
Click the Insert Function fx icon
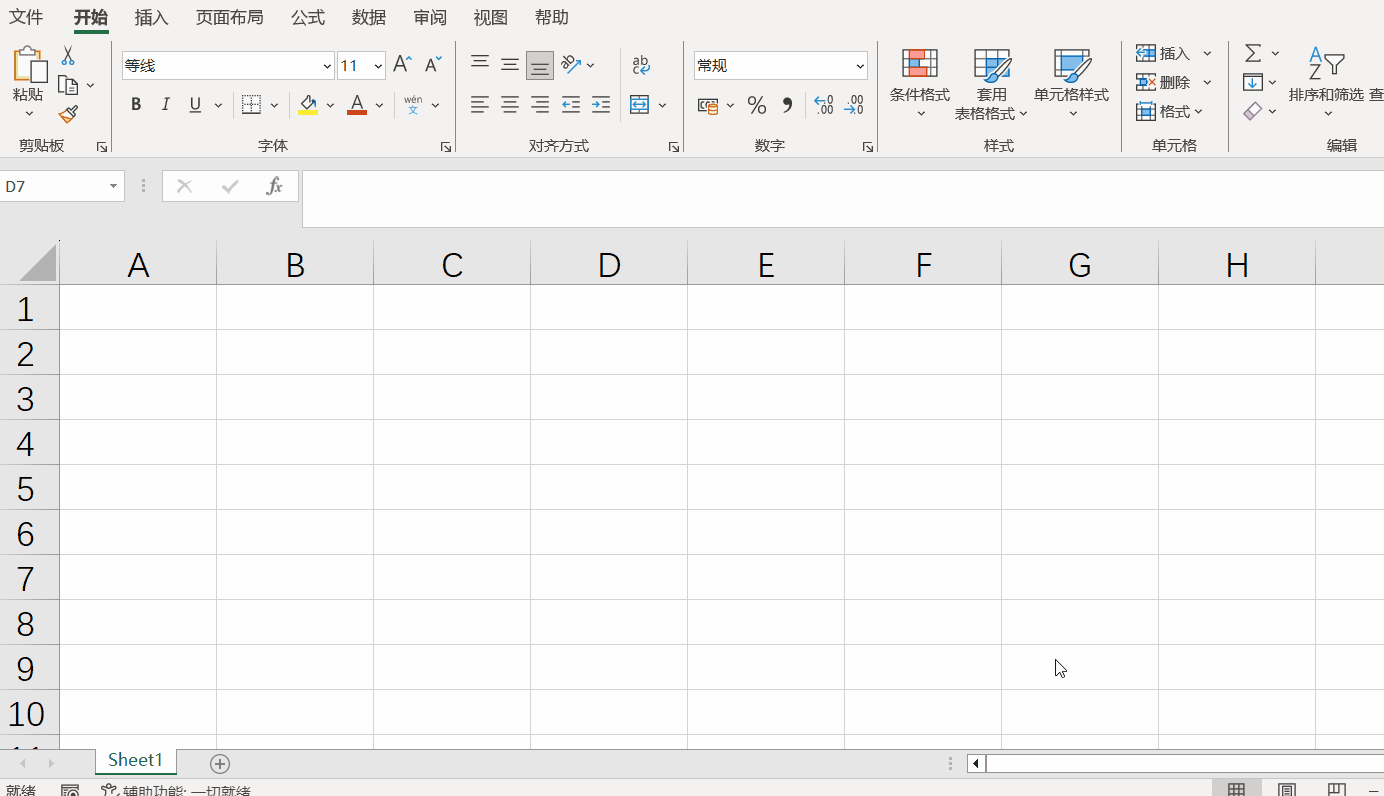pyautogui.click(x=274, y=186)
